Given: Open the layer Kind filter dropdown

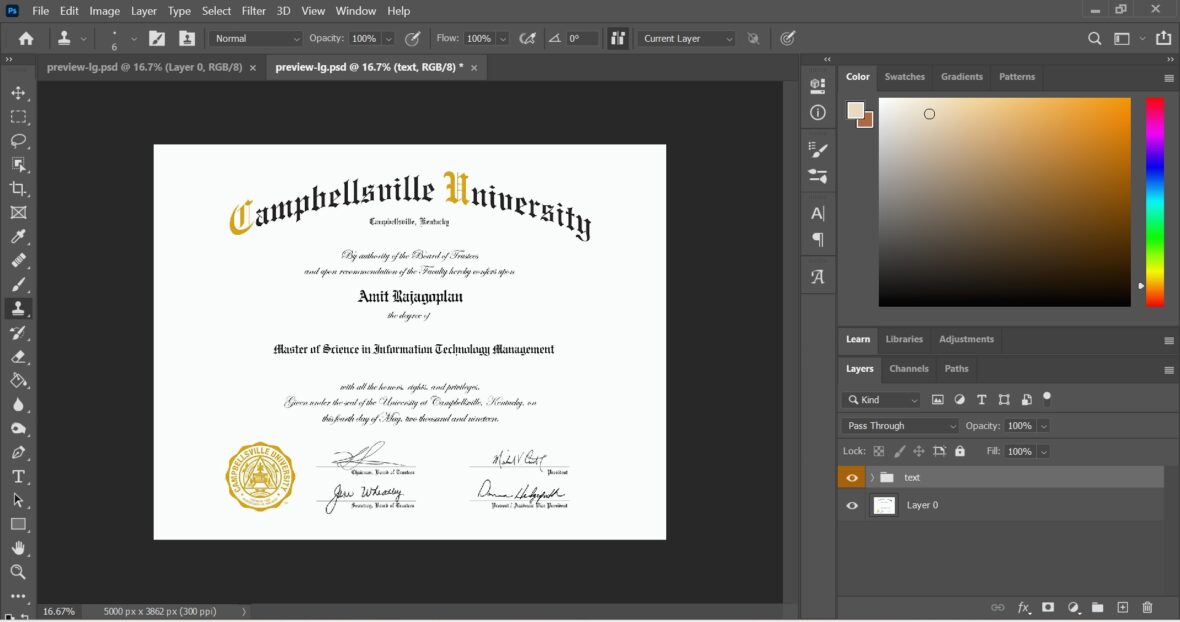Looking at the screenshot, I should [880, 399].
